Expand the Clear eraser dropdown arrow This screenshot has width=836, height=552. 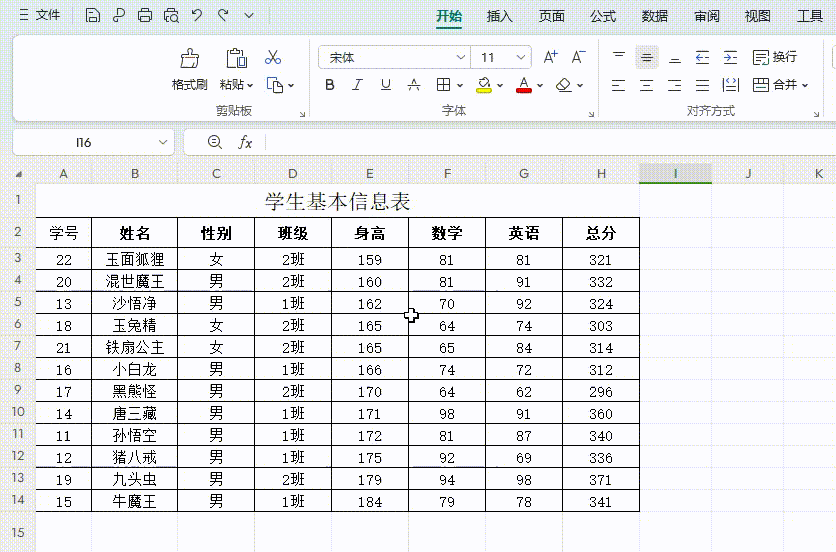point(580,85)
